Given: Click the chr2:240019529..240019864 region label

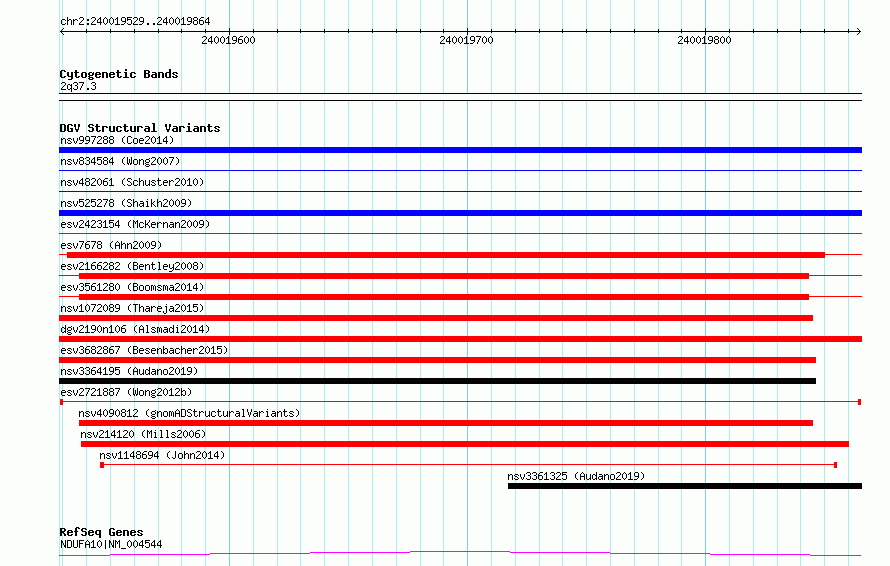Looking at the screenshot, I should coord(135,21).
